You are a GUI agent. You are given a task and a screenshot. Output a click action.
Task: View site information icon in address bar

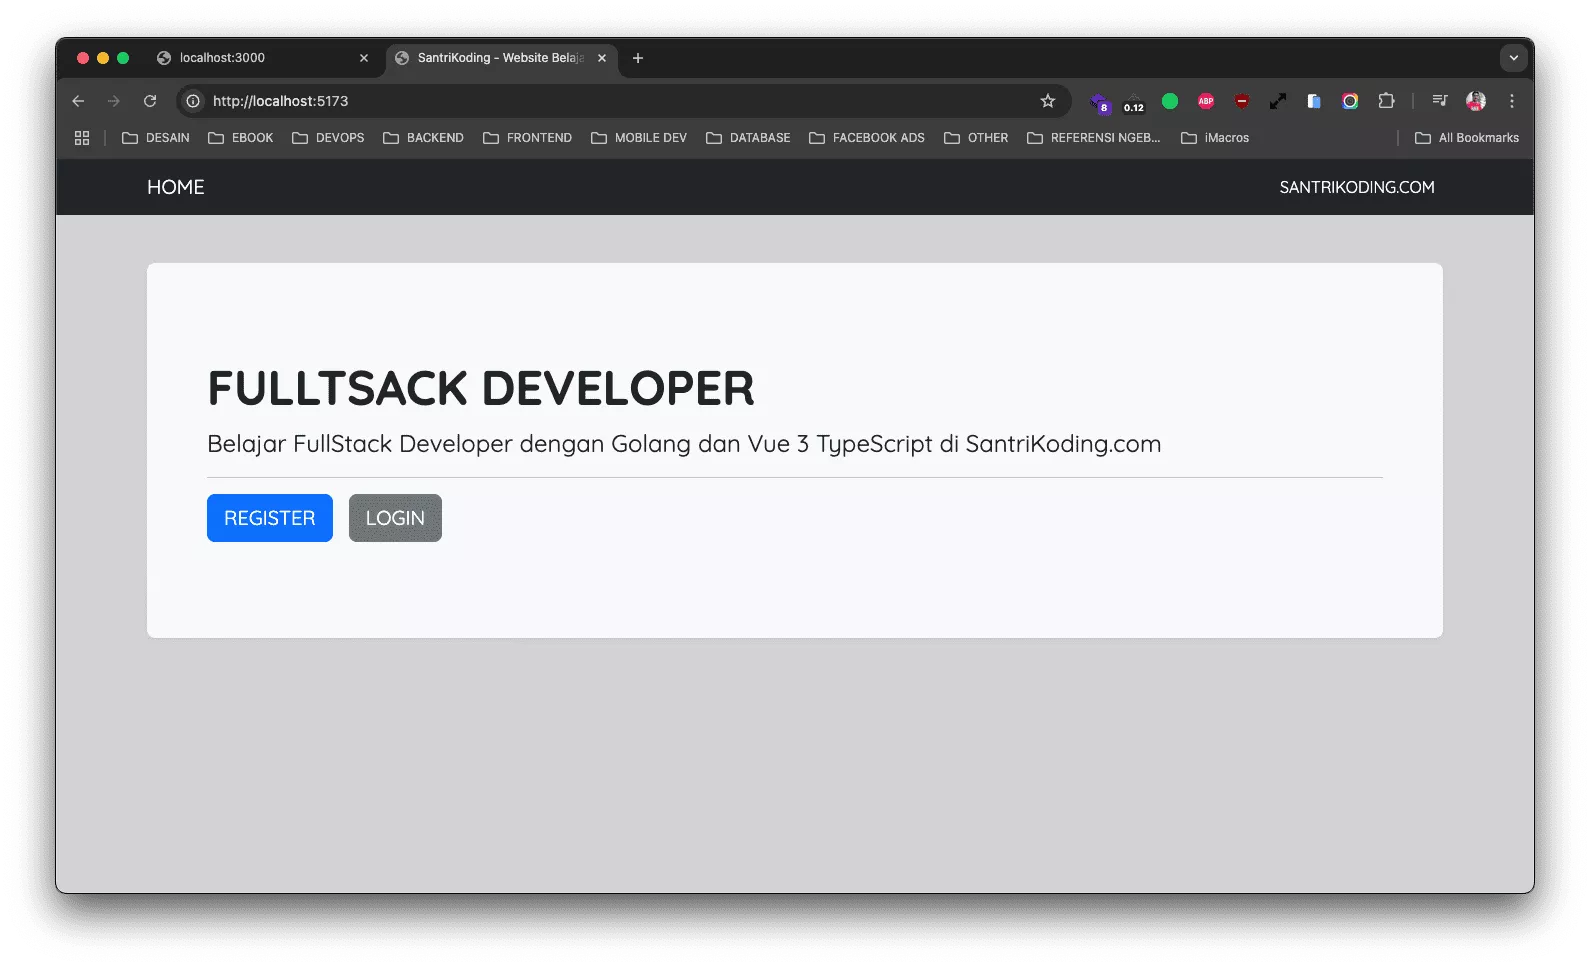click(193, 101)
